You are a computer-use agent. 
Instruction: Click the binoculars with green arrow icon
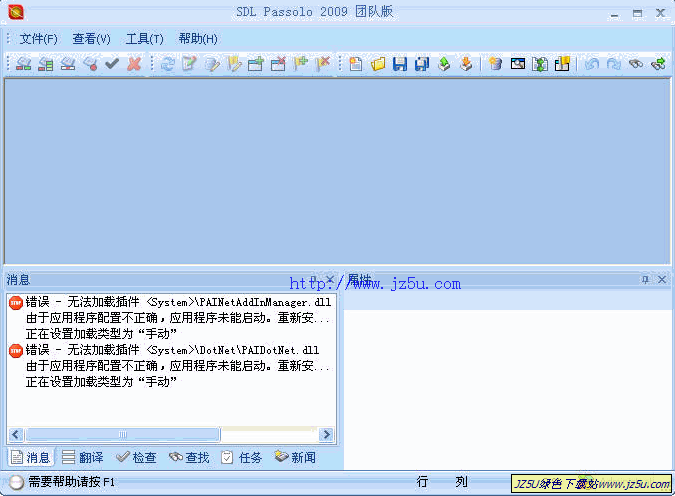(659, 64)
